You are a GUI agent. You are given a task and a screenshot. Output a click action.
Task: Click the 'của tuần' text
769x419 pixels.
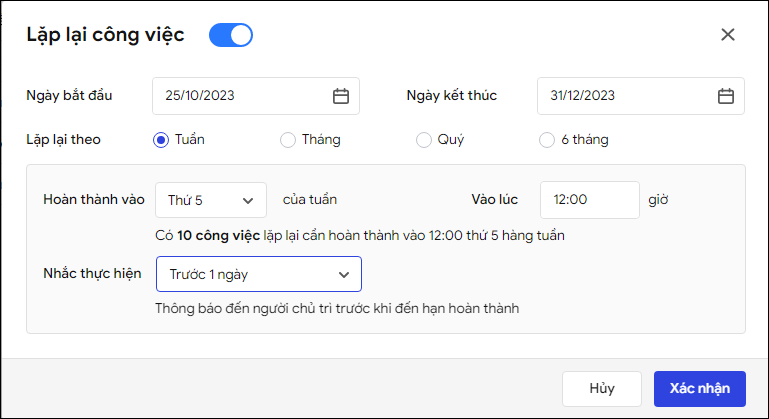click(310, 199)
